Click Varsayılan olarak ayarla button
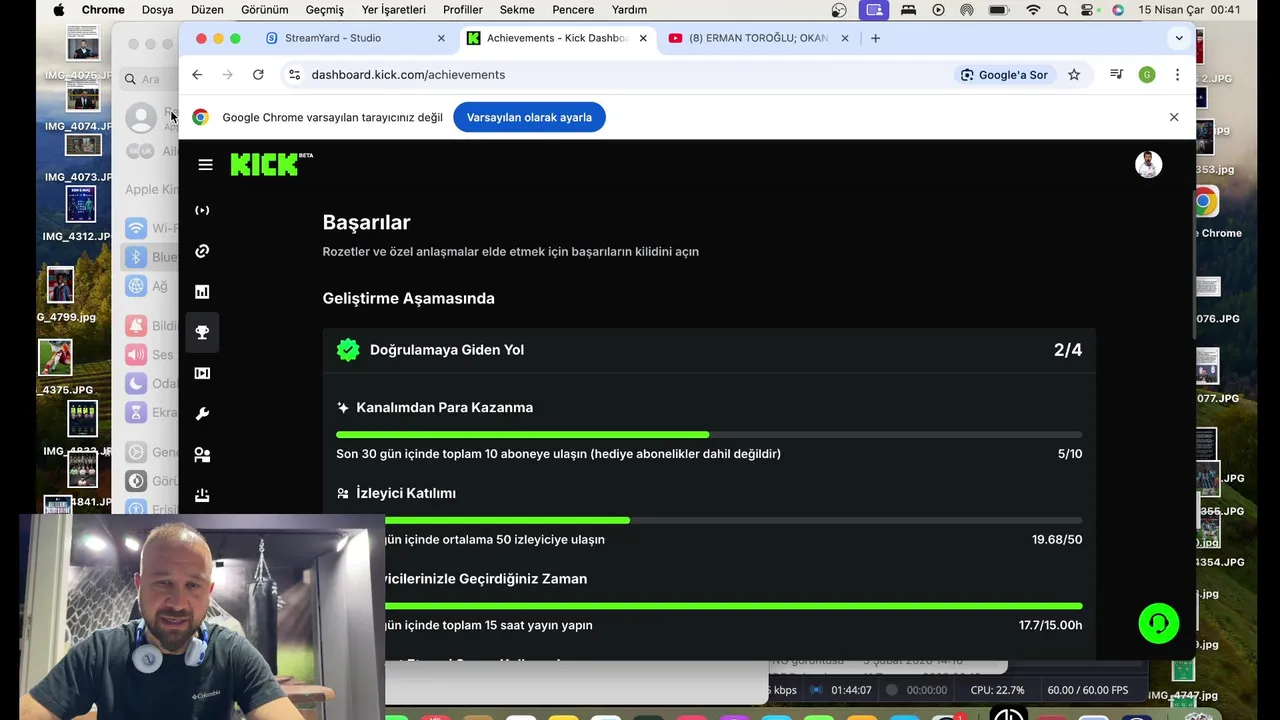This screenshot has width=1280, height=720. pos(529,117)
